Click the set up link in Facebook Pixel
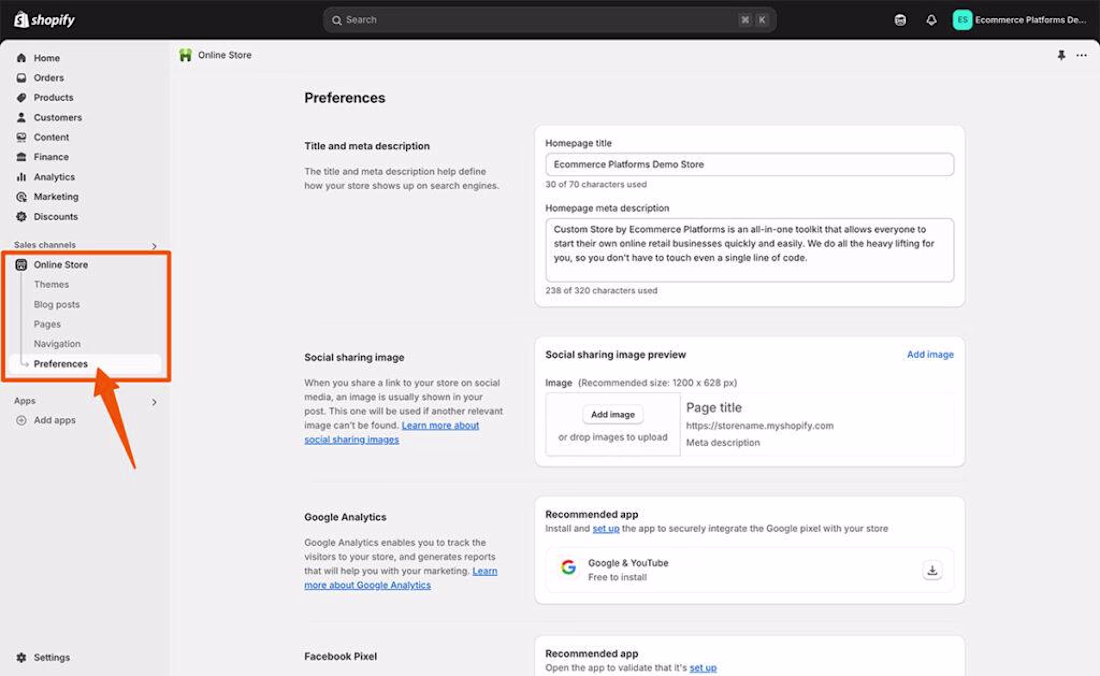Image resolution: width=1100 pixels, height=676 pixels. coord(703,668)
